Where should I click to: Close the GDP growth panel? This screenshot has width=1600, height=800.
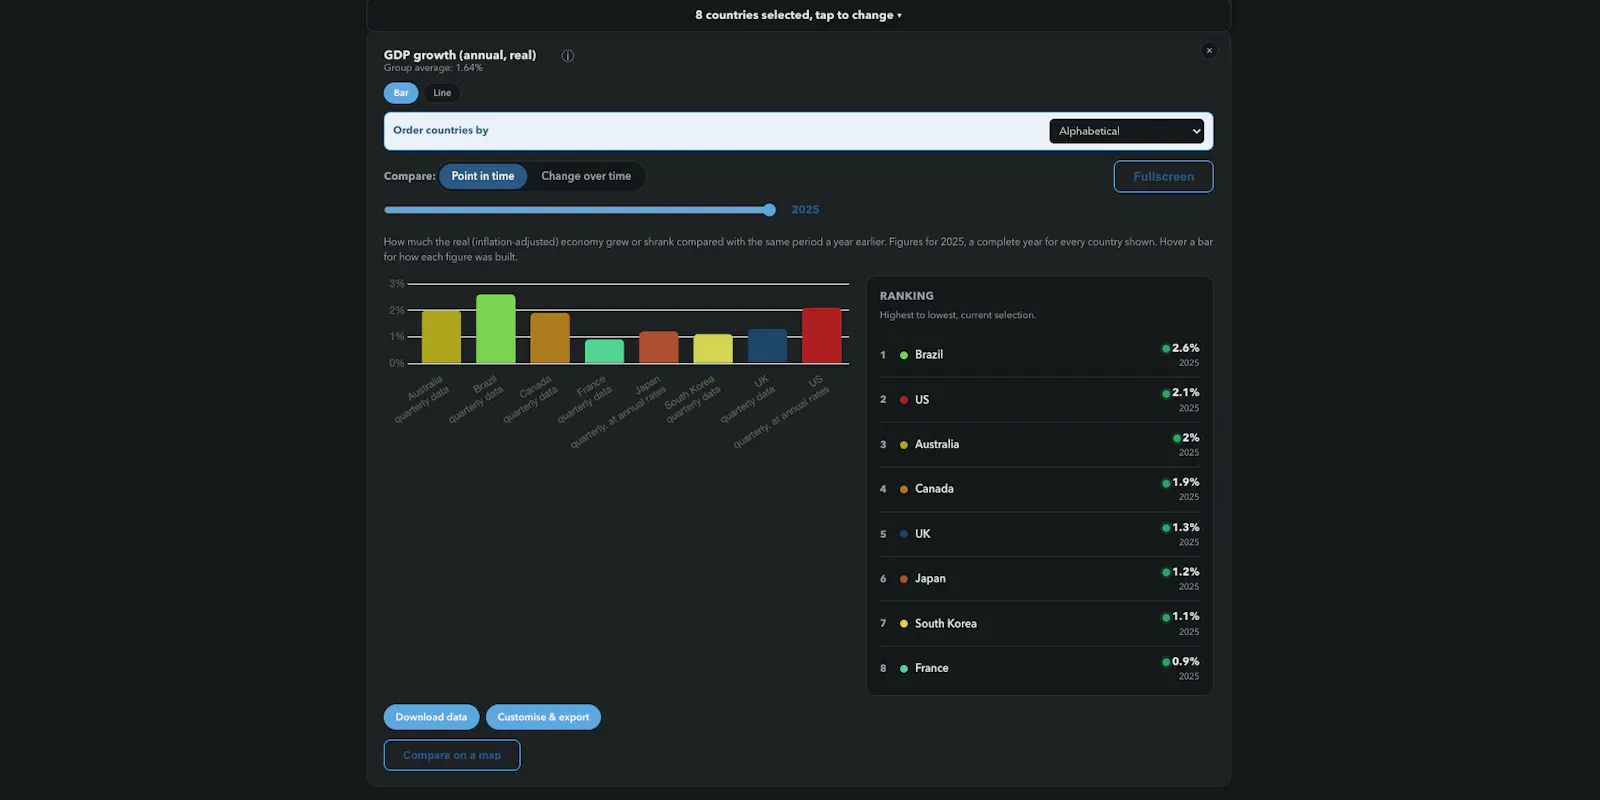(x=1209, y=51)
